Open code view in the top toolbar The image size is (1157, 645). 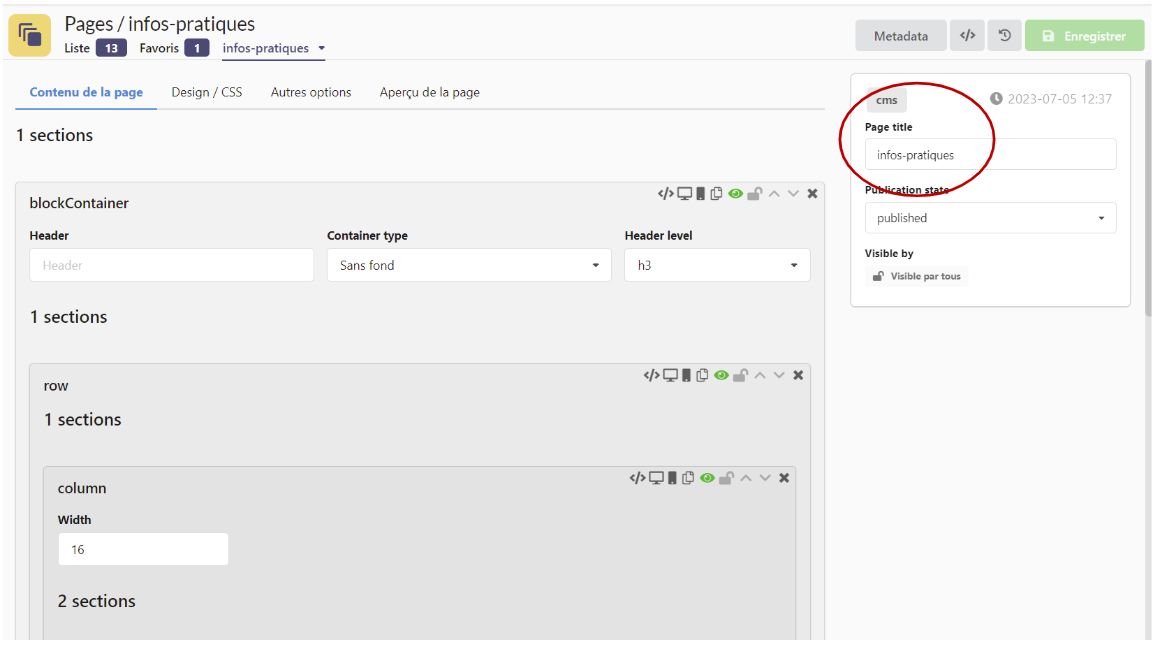point(967,36)
